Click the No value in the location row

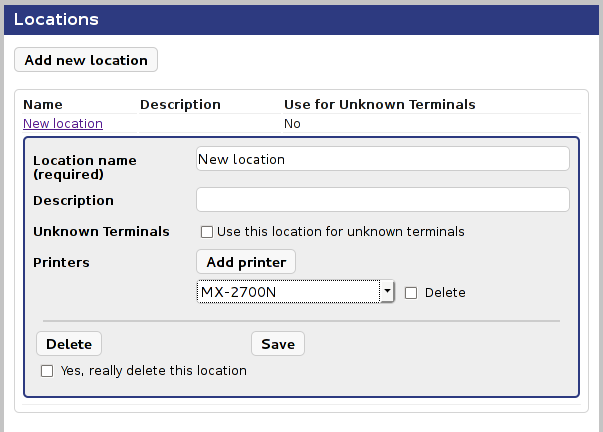[x=293, y=124]
